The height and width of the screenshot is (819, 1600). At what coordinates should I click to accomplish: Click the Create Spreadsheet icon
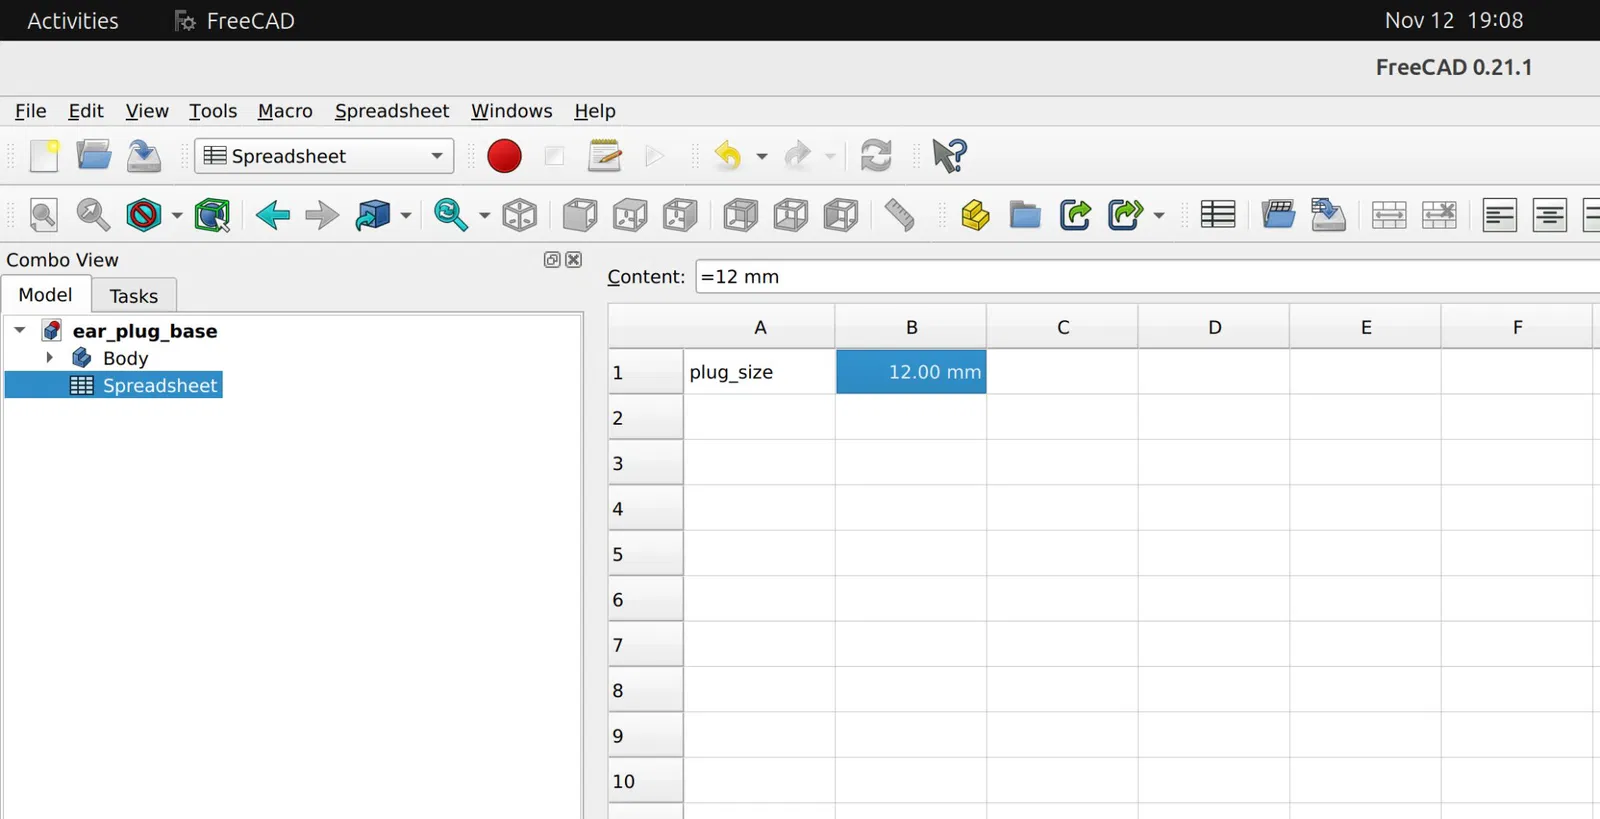tap(1218, 215)
